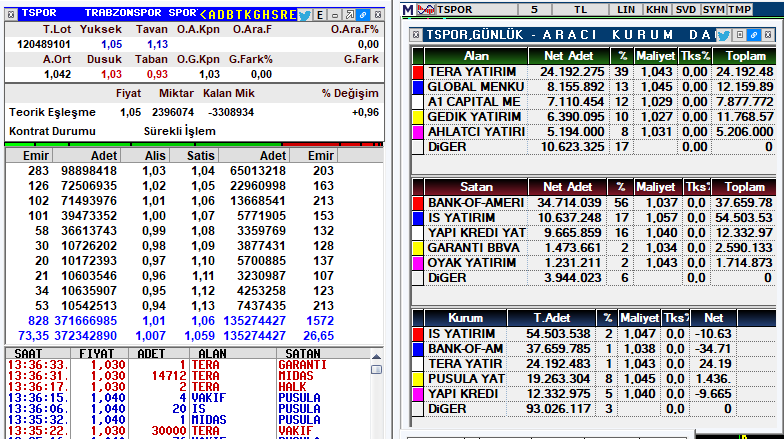The image size is (784, 439).
Task: Click trade at 13:35:22 with 30000 lots
Action: coord(190,430)
